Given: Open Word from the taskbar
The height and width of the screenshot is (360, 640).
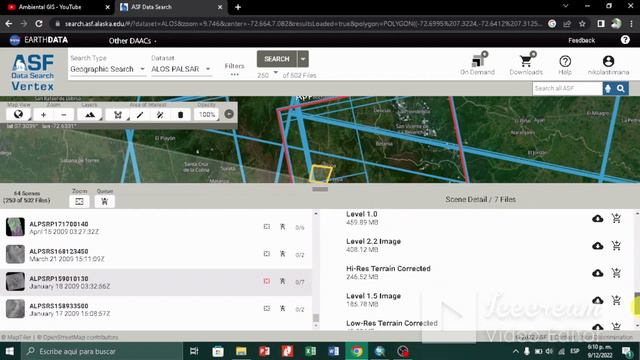Looking at the screenshot, I should 333,351.
